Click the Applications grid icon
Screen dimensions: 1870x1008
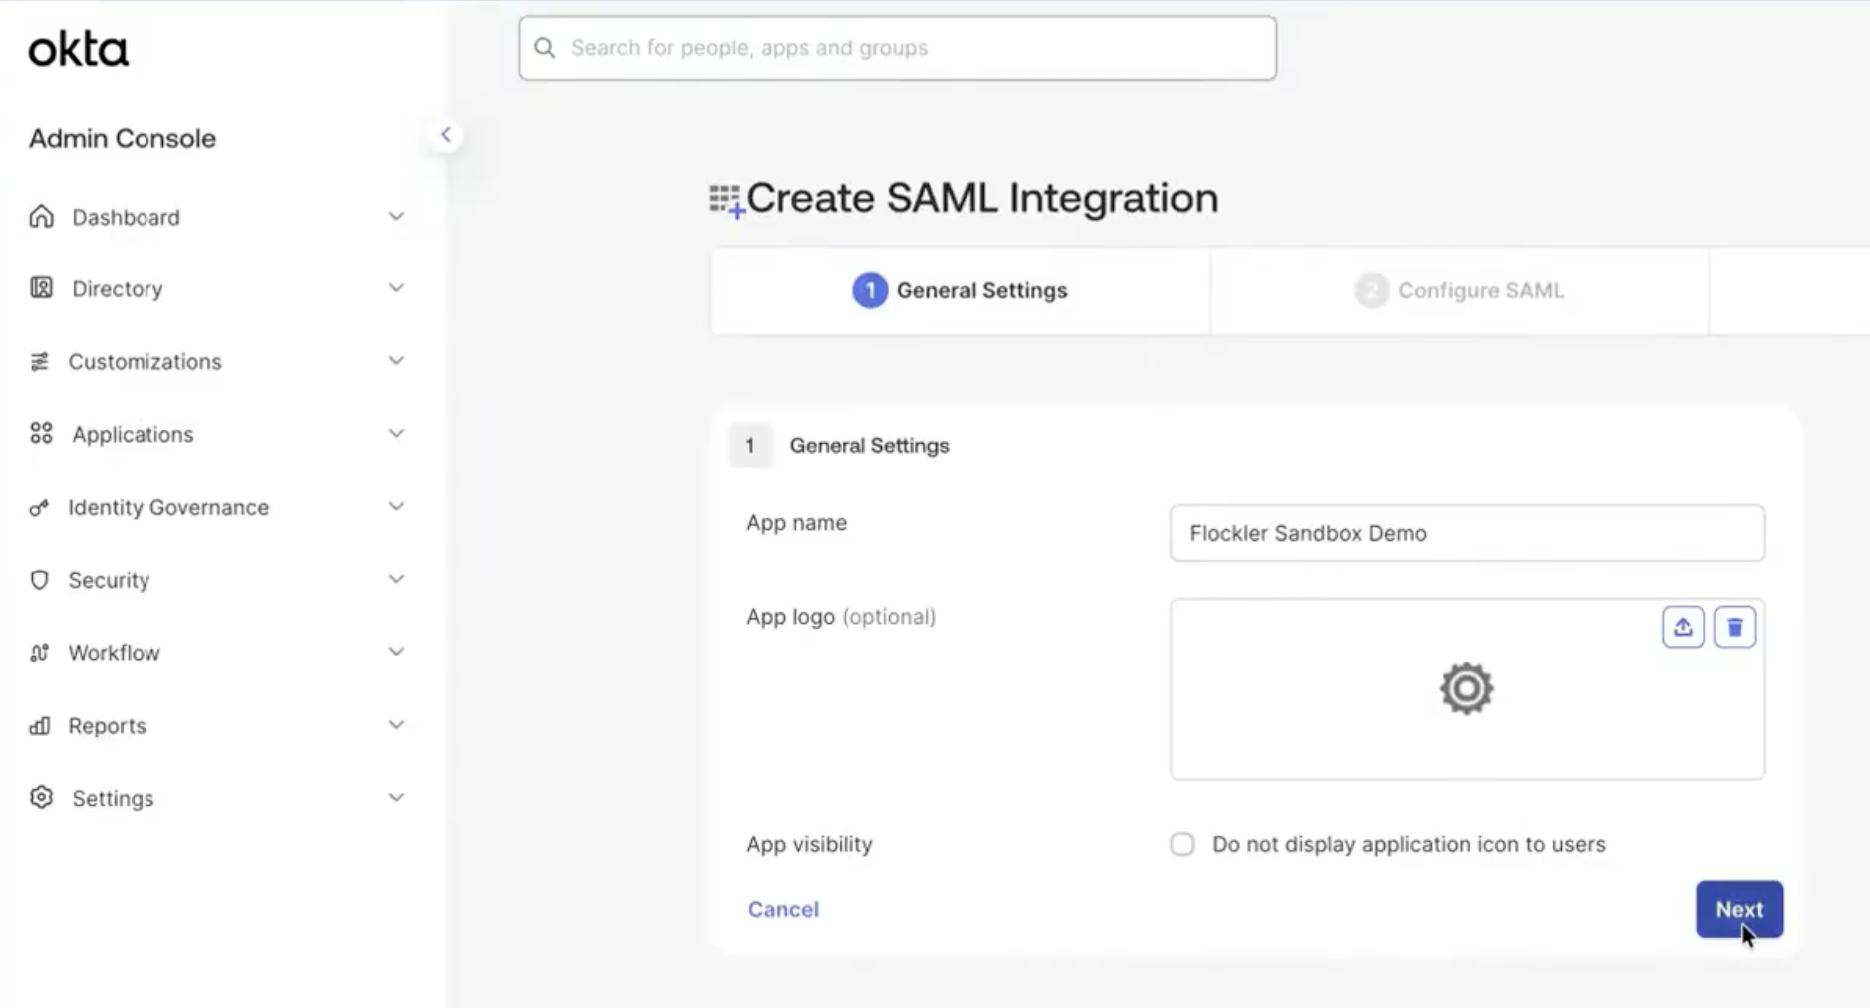click(41, 434)
